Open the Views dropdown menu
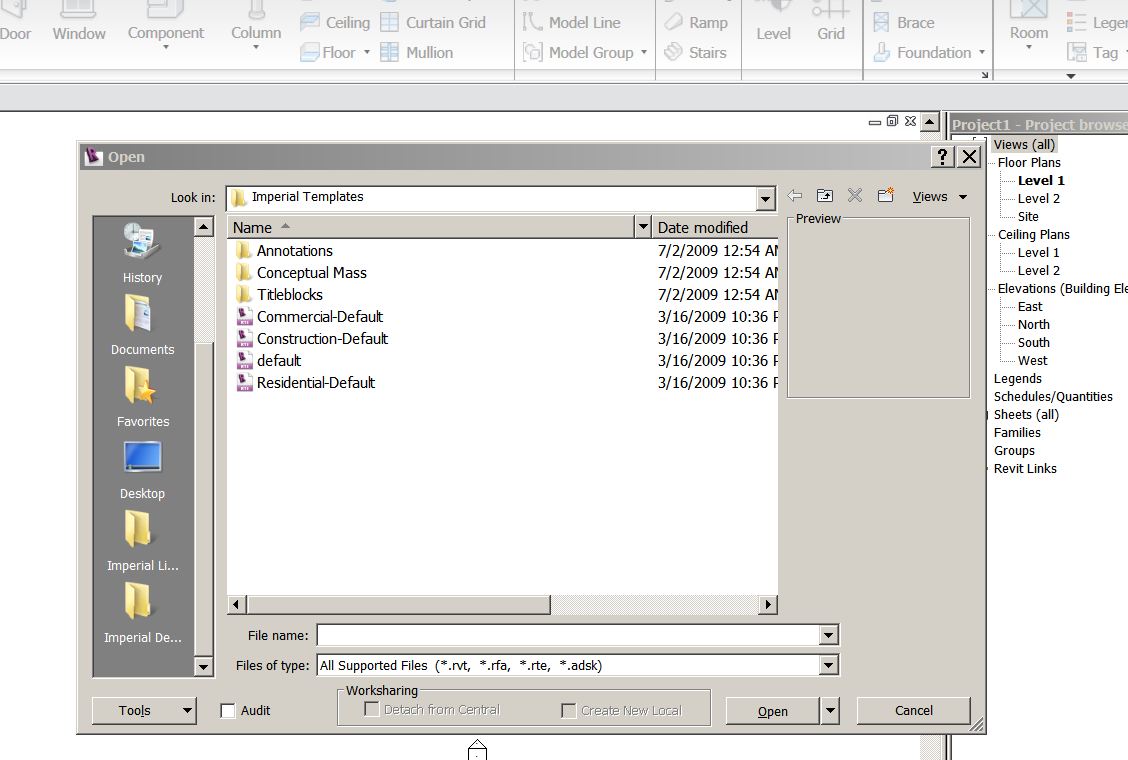The height and width of the screenshot is (760, 1128). tap(940, 196)
